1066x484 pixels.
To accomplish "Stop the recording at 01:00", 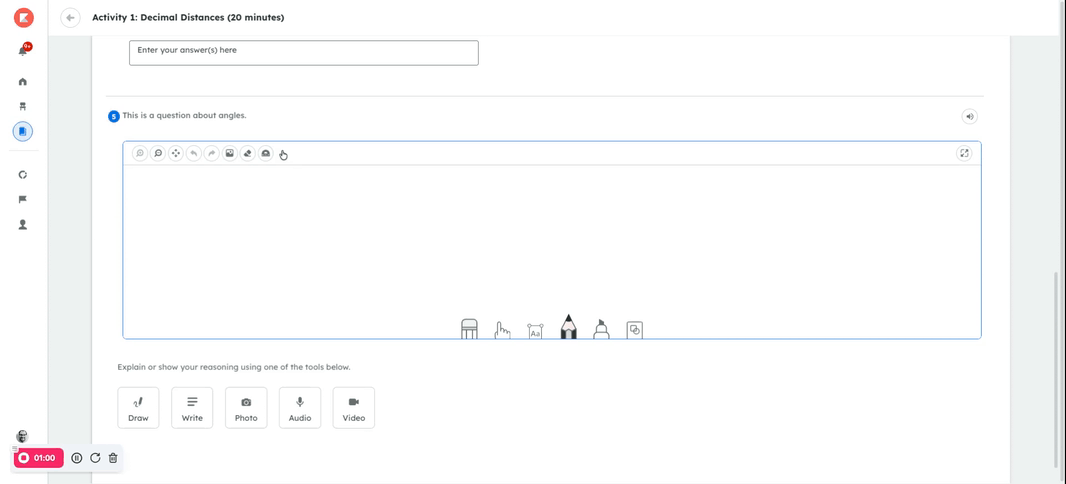I will coord(39,458).
